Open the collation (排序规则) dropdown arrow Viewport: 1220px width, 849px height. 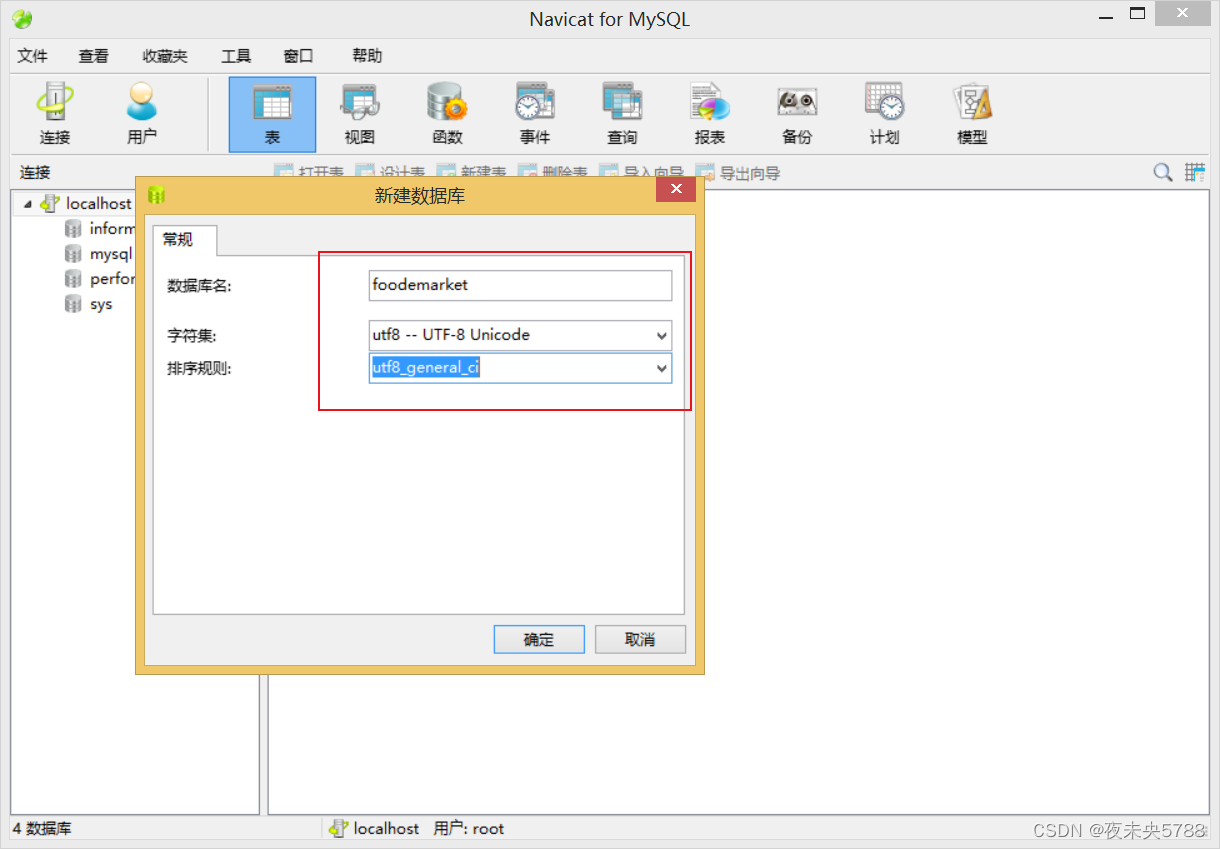tap(661, 369)
